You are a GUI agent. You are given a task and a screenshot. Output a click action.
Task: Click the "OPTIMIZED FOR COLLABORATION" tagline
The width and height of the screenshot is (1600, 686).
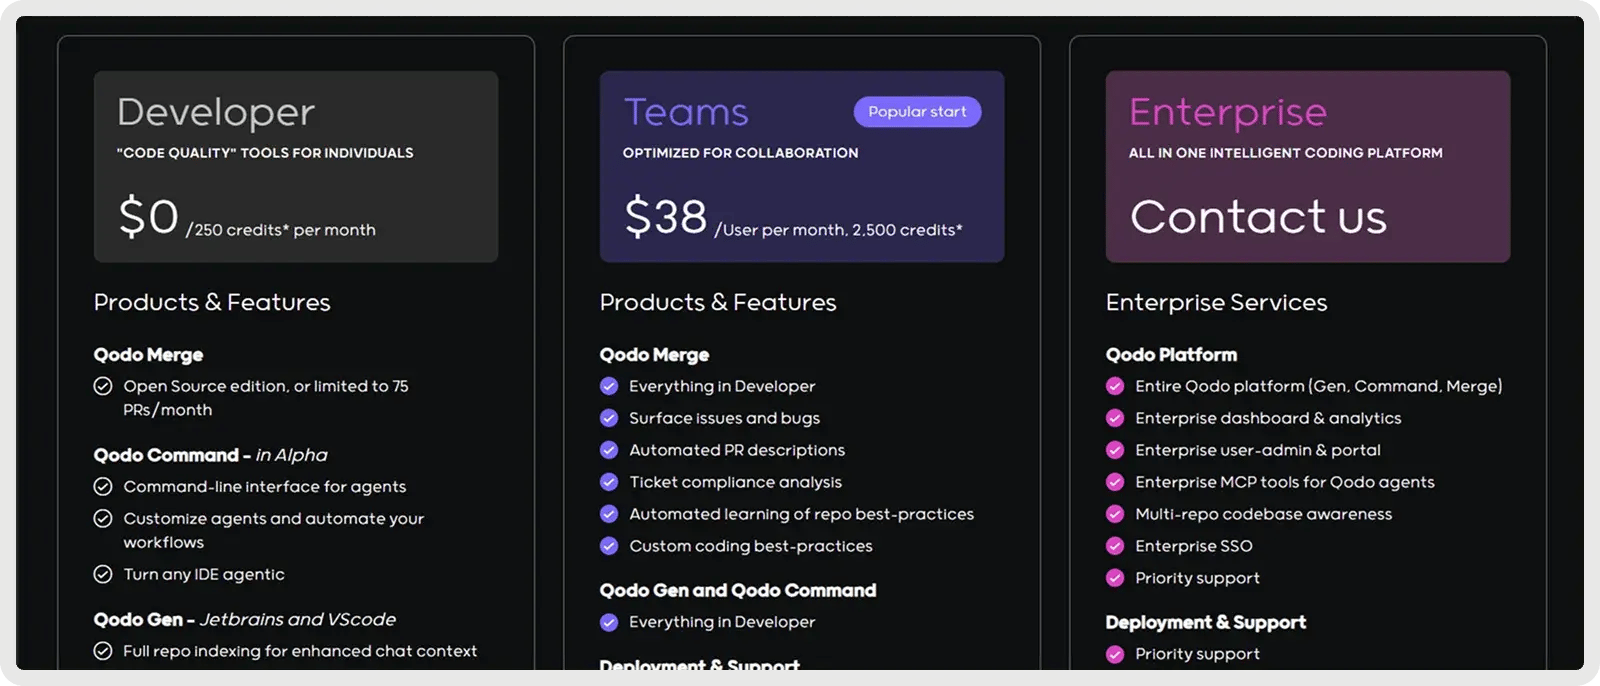pos(741,153)
